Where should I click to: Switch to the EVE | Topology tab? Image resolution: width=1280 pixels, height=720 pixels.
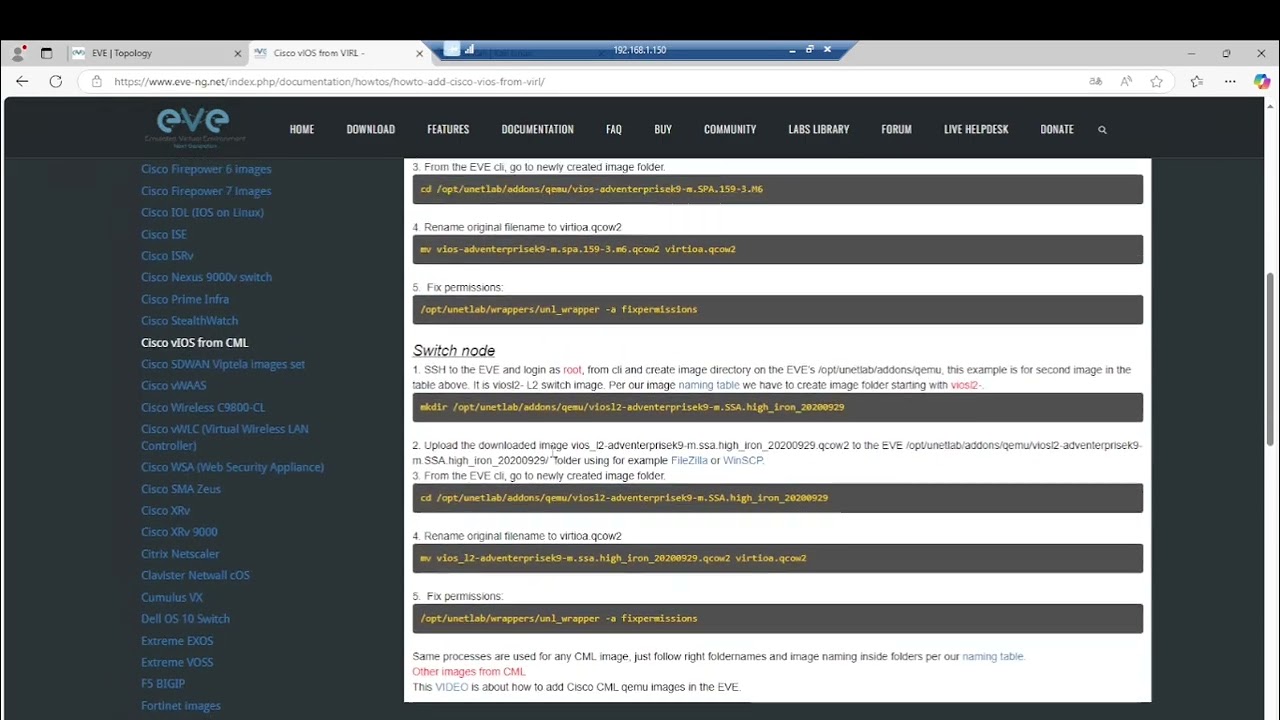point(155,53)
